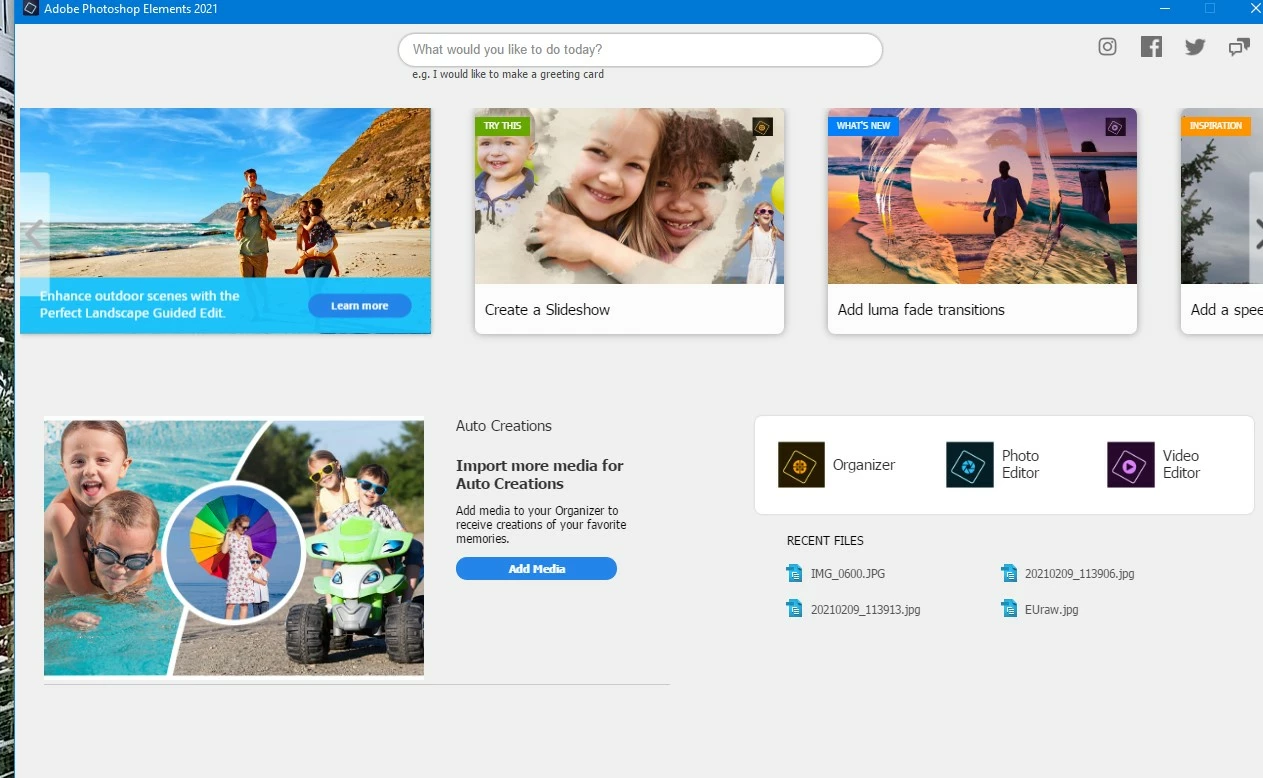Minimize the Photoshop Elements window
The image size is (1263, 778).
tap(1165, 9)
